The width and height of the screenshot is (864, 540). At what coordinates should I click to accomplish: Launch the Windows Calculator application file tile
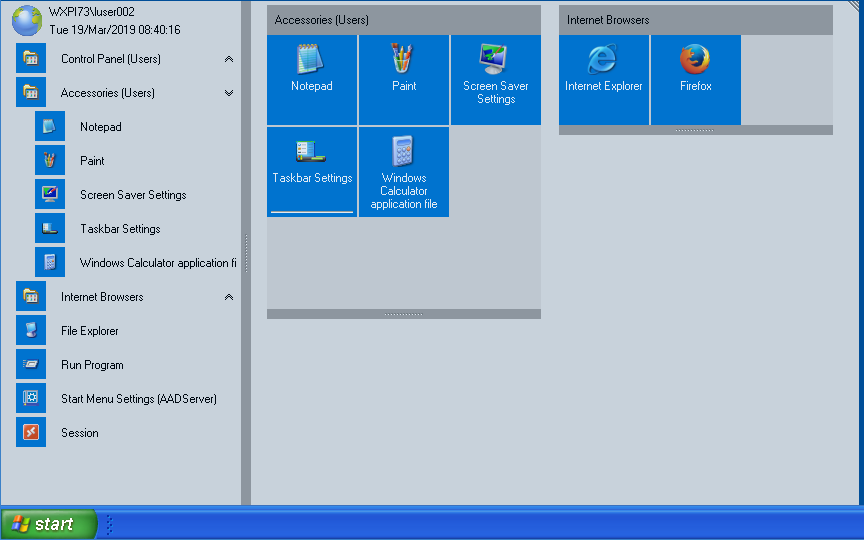[x=404, y=172]
